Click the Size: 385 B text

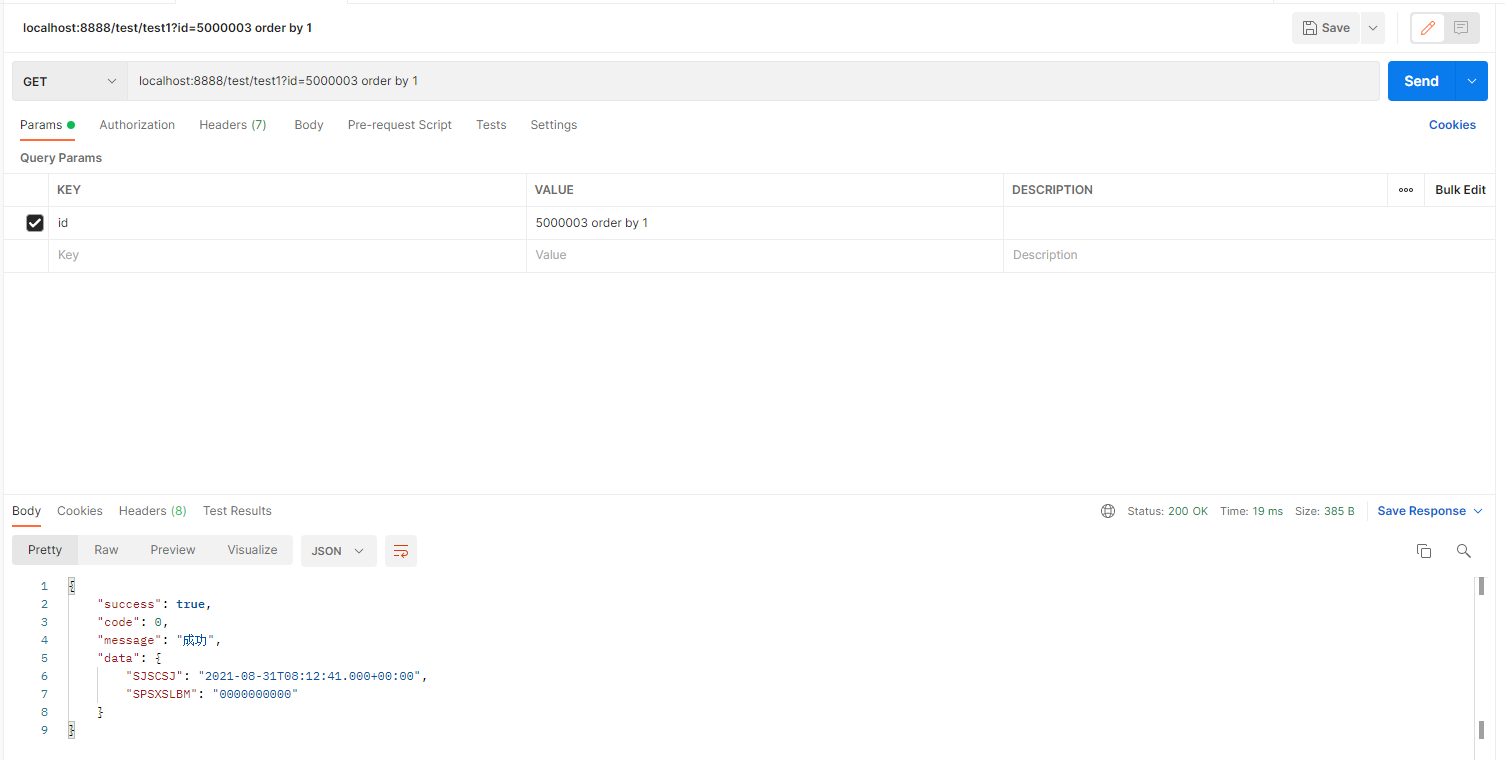[1325, 511]
